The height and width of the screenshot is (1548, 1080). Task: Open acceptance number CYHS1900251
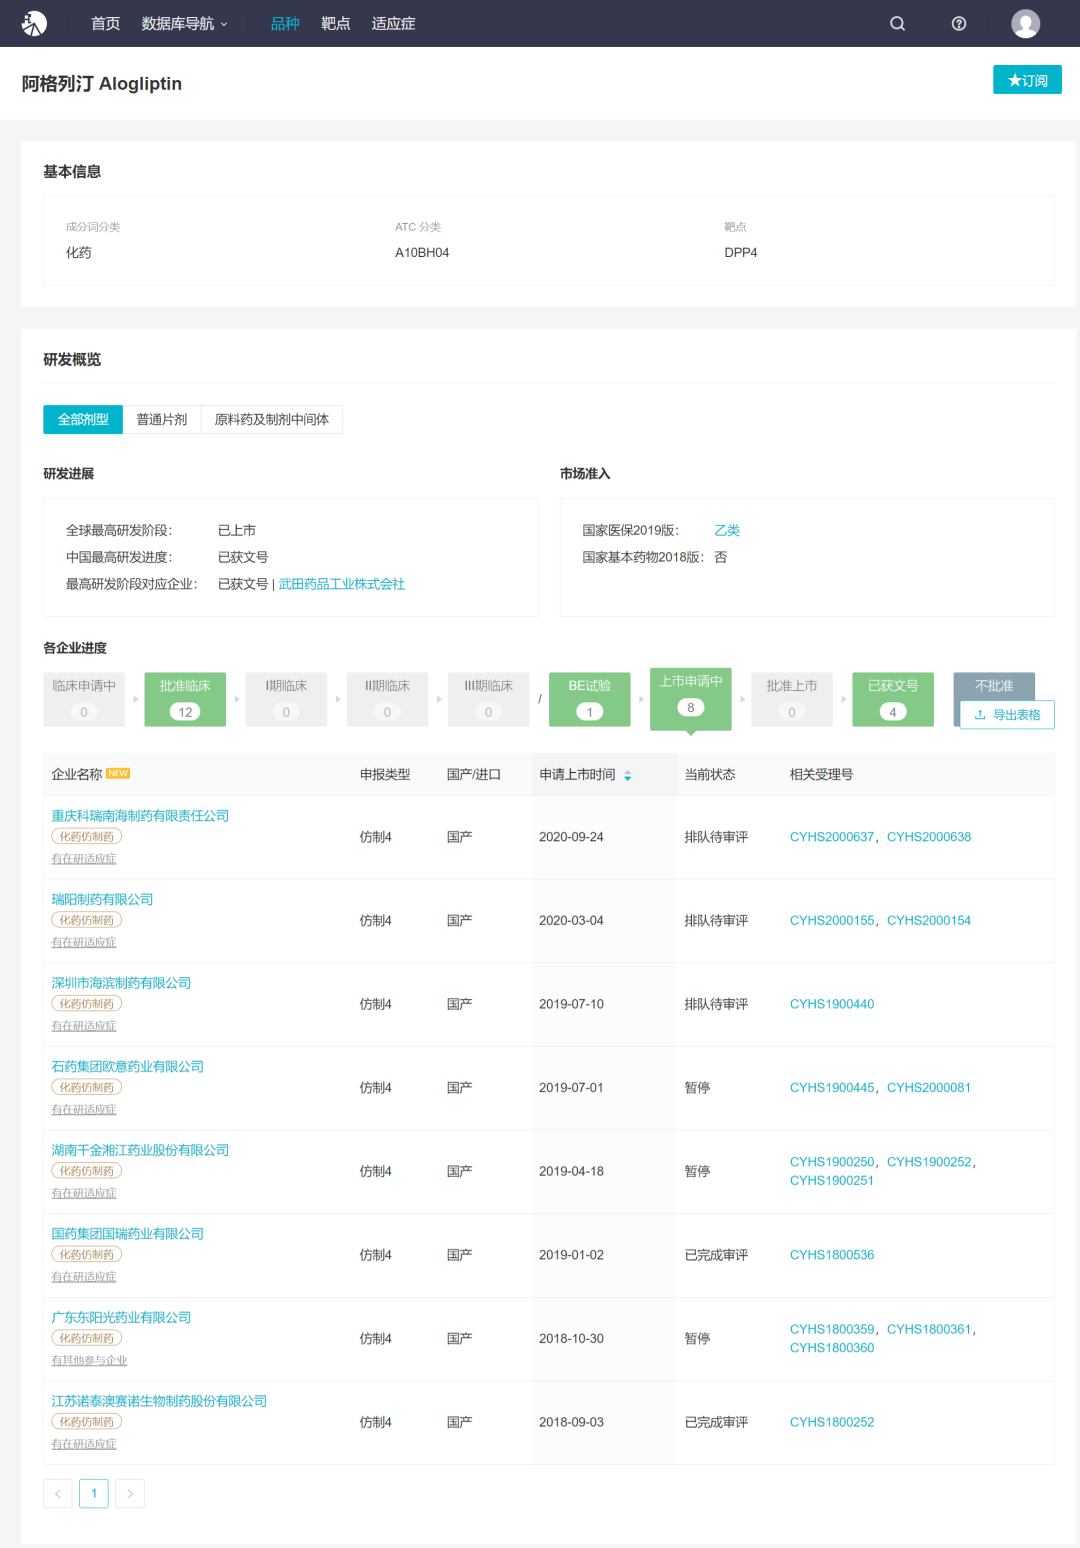point(832,1181)
